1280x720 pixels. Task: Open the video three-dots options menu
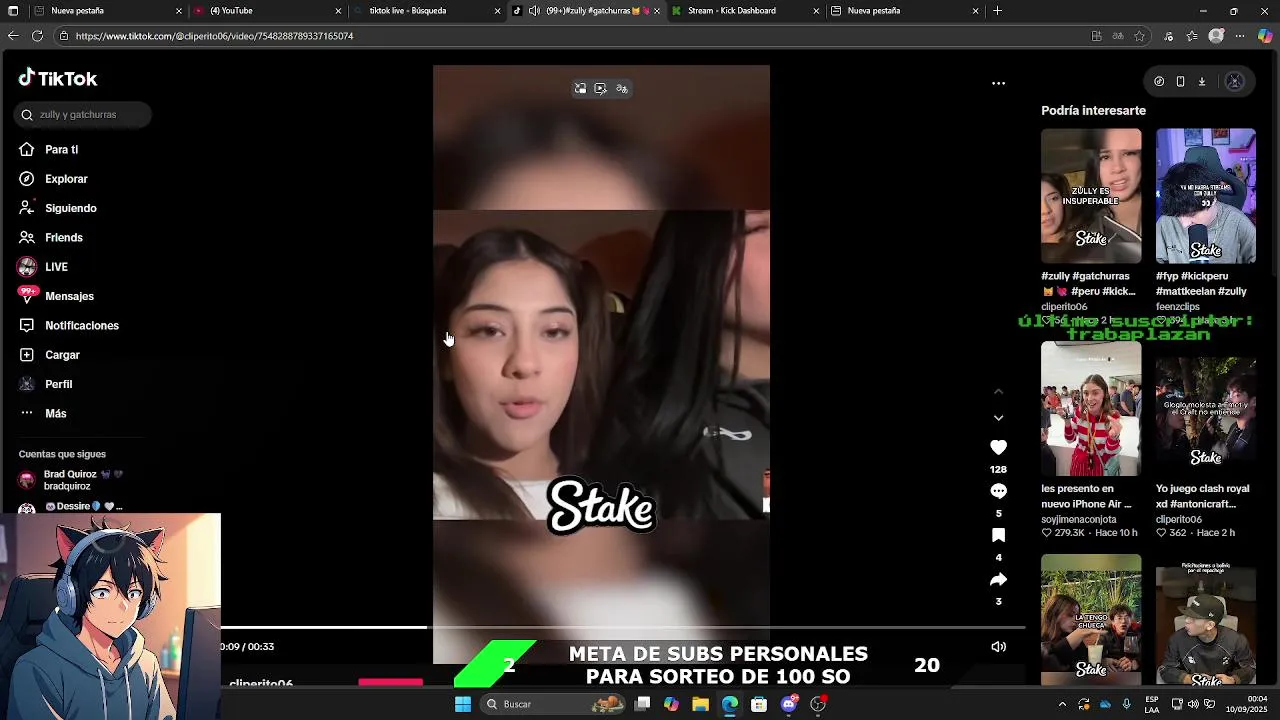(998, 83)
